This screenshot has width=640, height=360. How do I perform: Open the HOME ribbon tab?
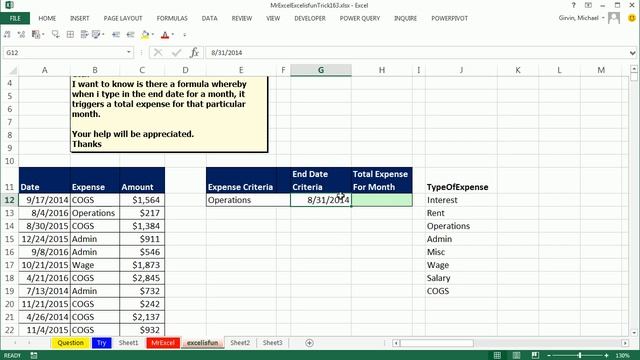pyautogui.click(x=47, y=18)
